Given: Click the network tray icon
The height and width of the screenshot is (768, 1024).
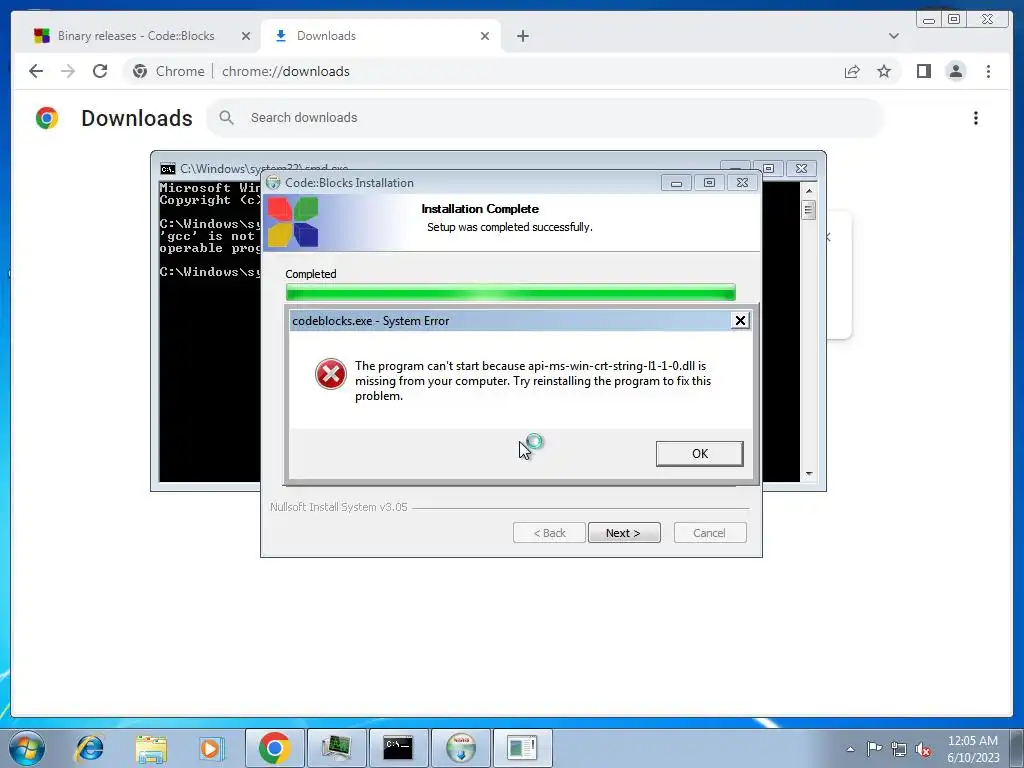Looking at the screenshot, I should click(899, 749).
